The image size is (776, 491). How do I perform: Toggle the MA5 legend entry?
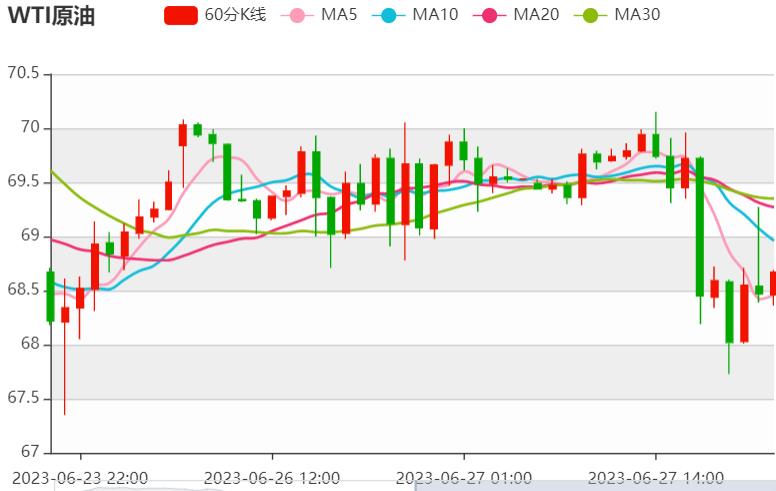[319, 15]
